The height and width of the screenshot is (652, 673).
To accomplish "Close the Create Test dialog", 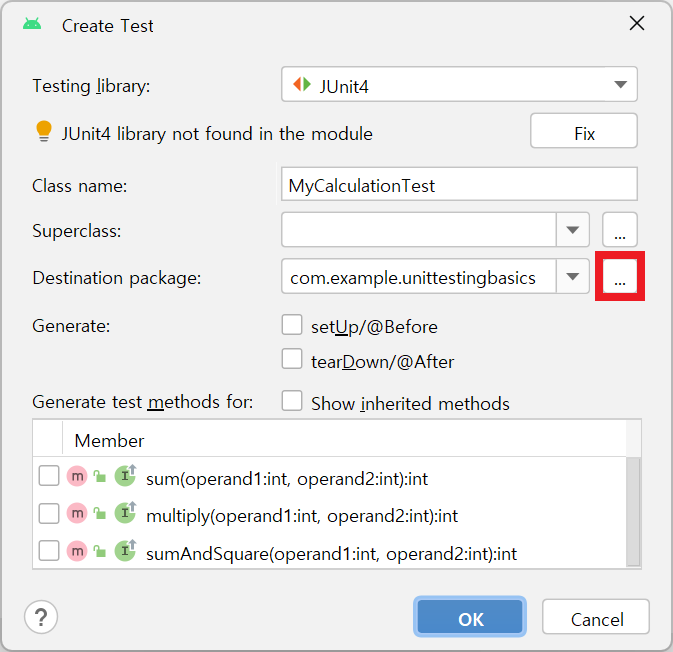I will [x=637, y=23].
